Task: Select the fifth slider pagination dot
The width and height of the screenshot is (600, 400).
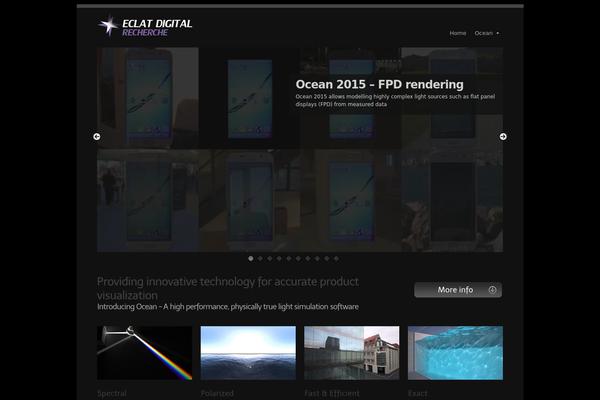Action: 289,259
